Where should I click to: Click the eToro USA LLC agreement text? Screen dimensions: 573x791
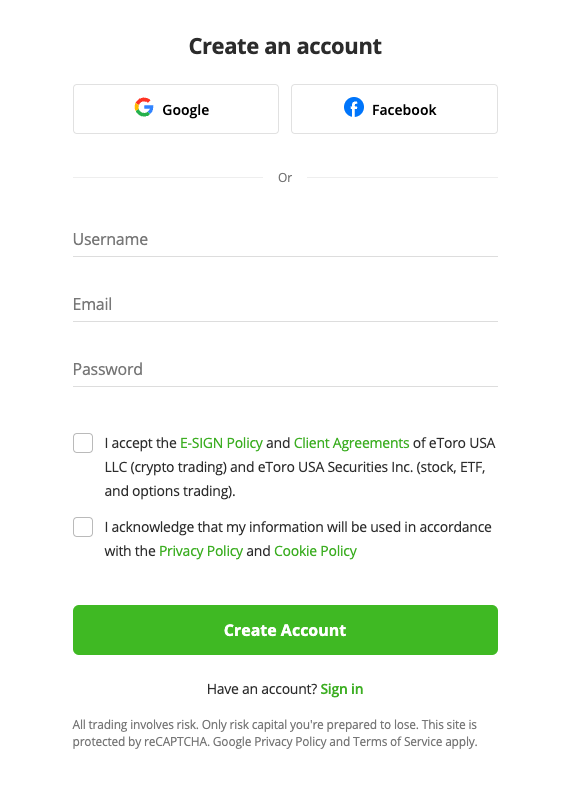click(x=300, y=467)
